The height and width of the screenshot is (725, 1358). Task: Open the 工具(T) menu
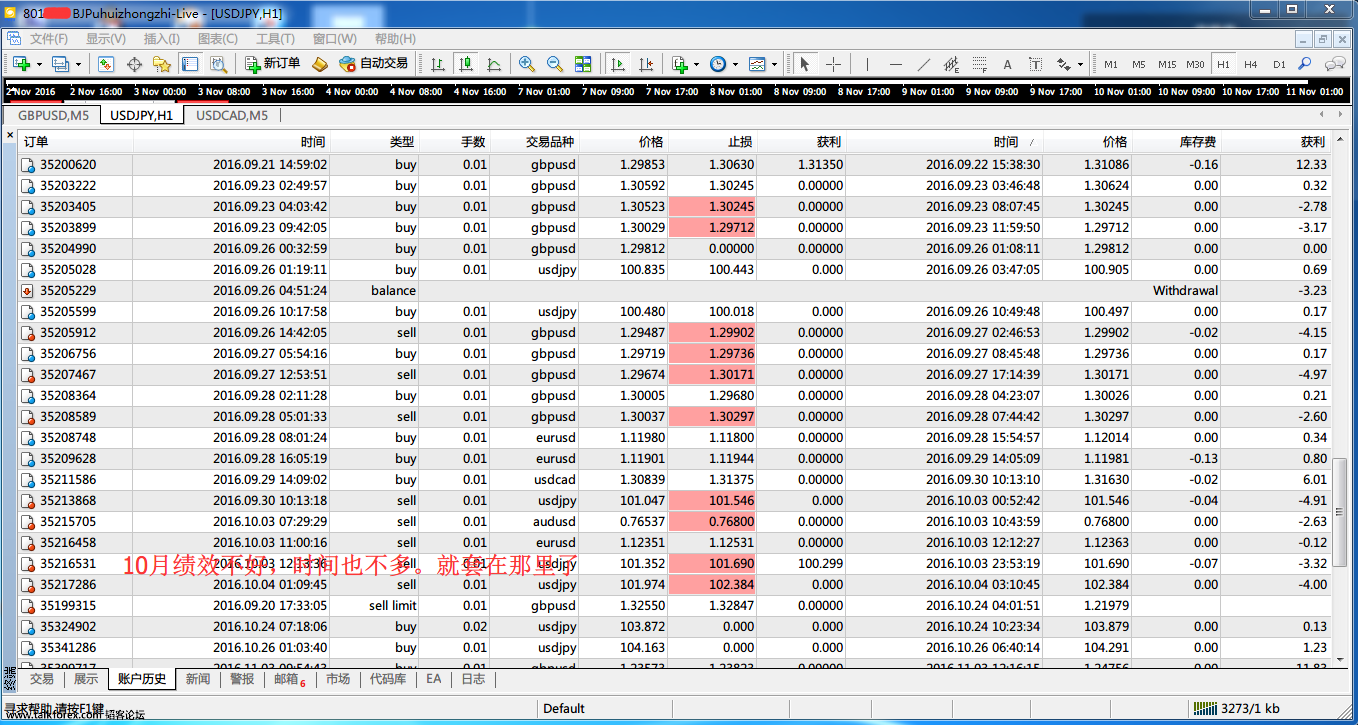coord(275,39)
